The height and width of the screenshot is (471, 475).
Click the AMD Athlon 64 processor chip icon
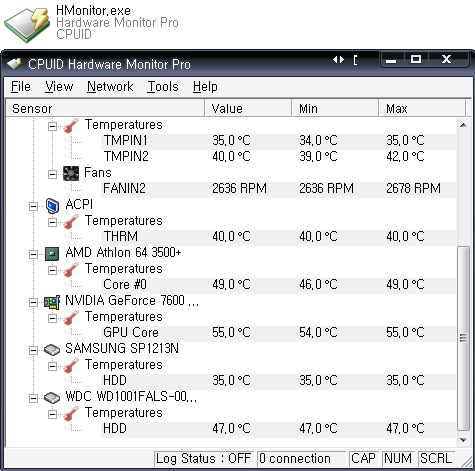(52, 254)
